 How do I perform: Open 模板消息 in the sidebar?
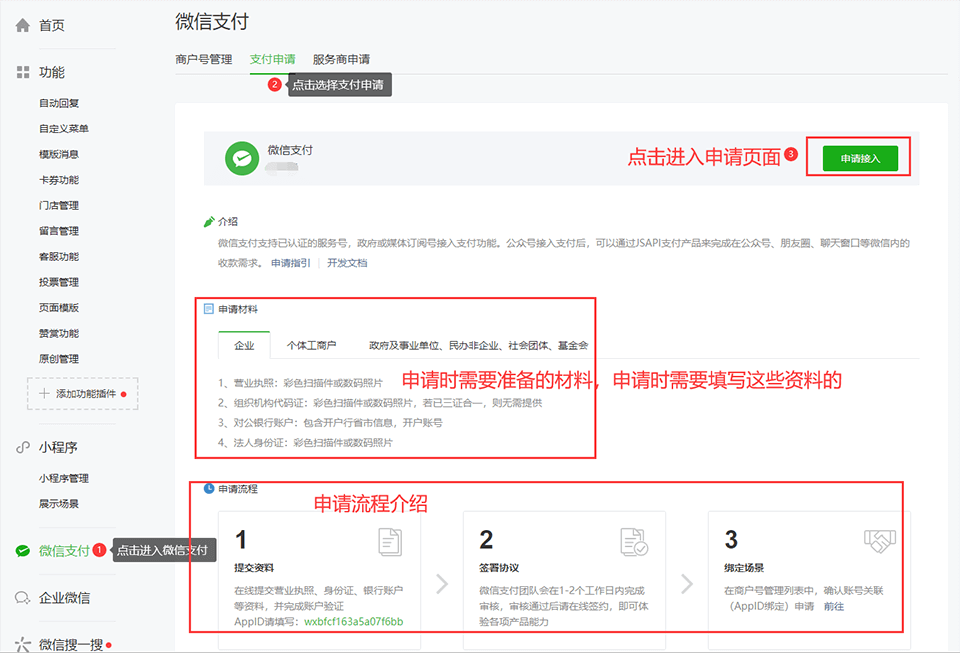59,154
